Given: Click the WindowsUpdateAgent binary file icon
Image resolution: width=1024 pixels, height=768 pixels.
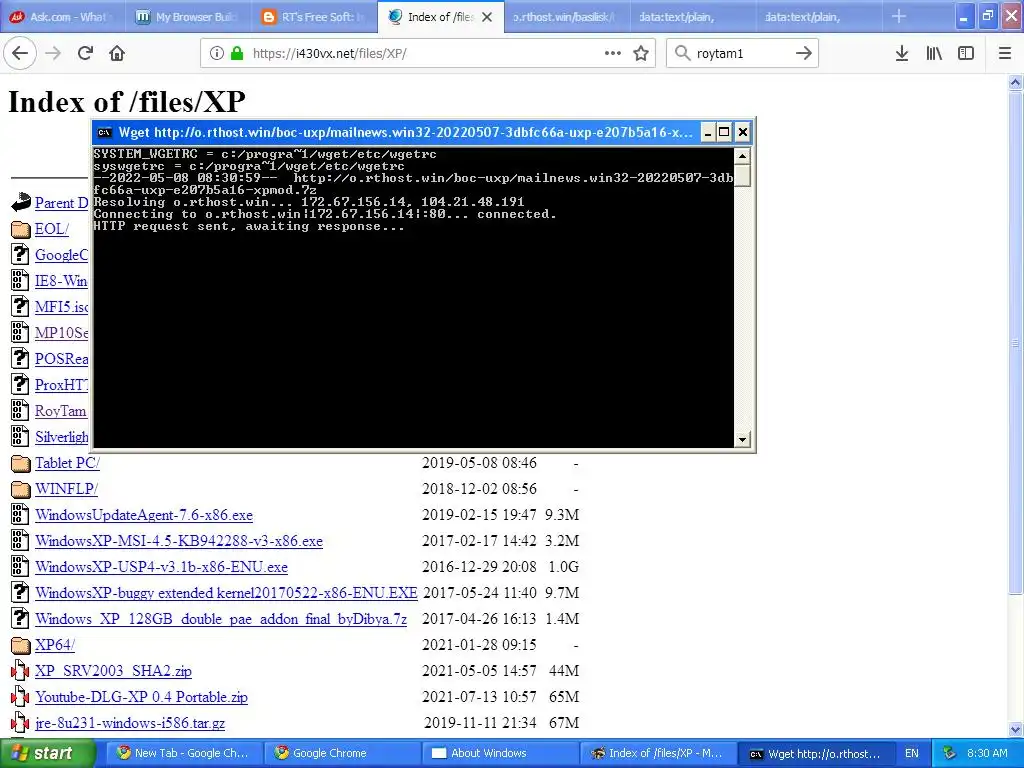Looking at the screenshot, I should point(20,515).
